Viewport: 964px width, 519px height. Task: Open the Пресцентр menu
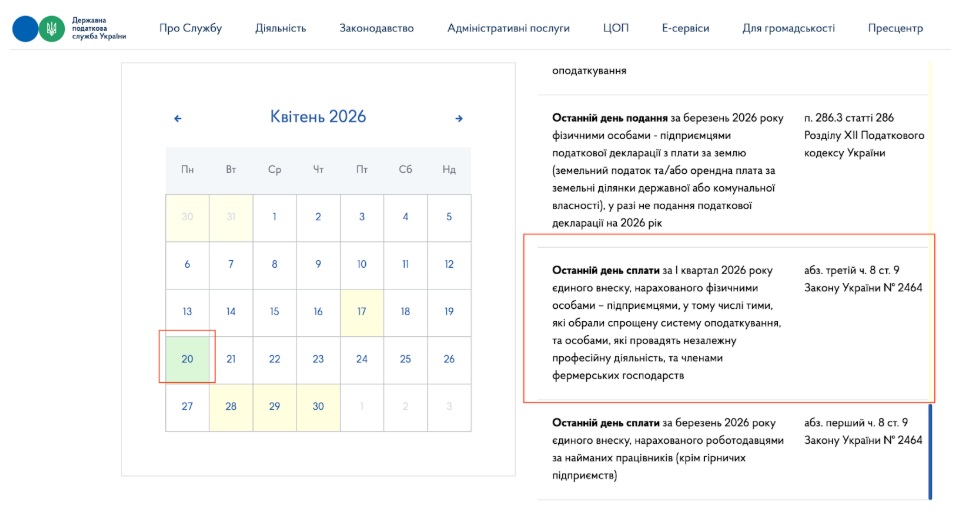(895, 28)
